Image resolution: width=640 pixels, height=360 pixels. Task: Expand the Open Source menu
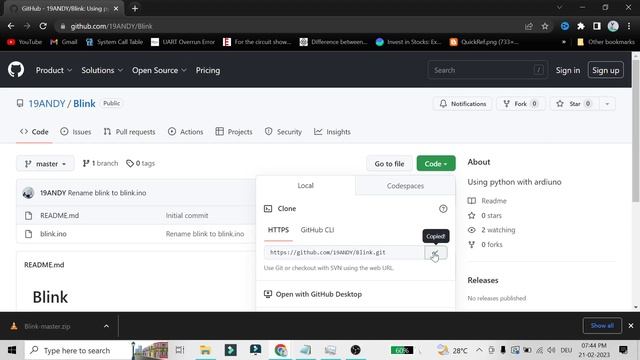(159, 70)
